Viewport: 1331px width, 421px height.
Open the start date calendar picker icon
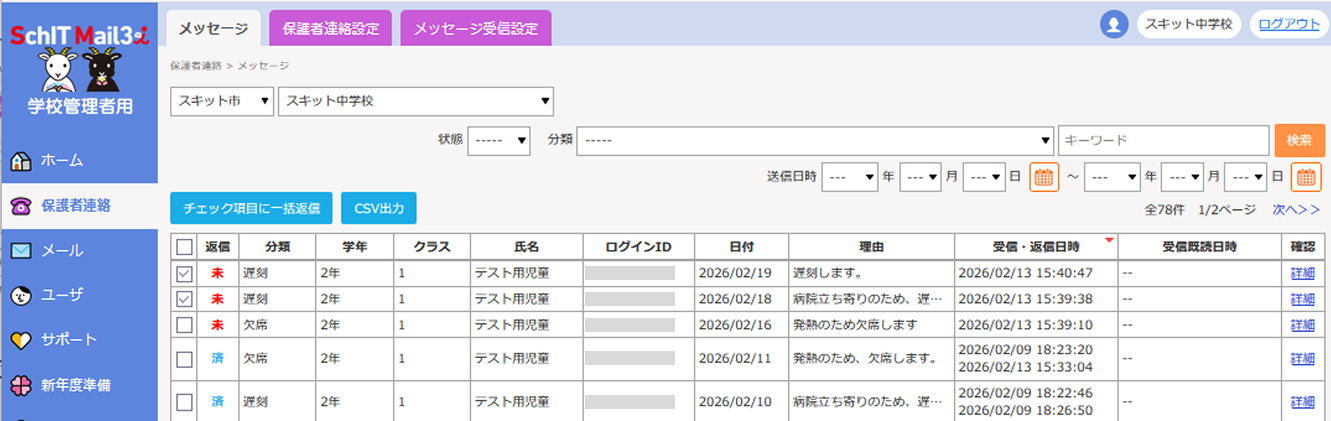(x=1044, y=176)
